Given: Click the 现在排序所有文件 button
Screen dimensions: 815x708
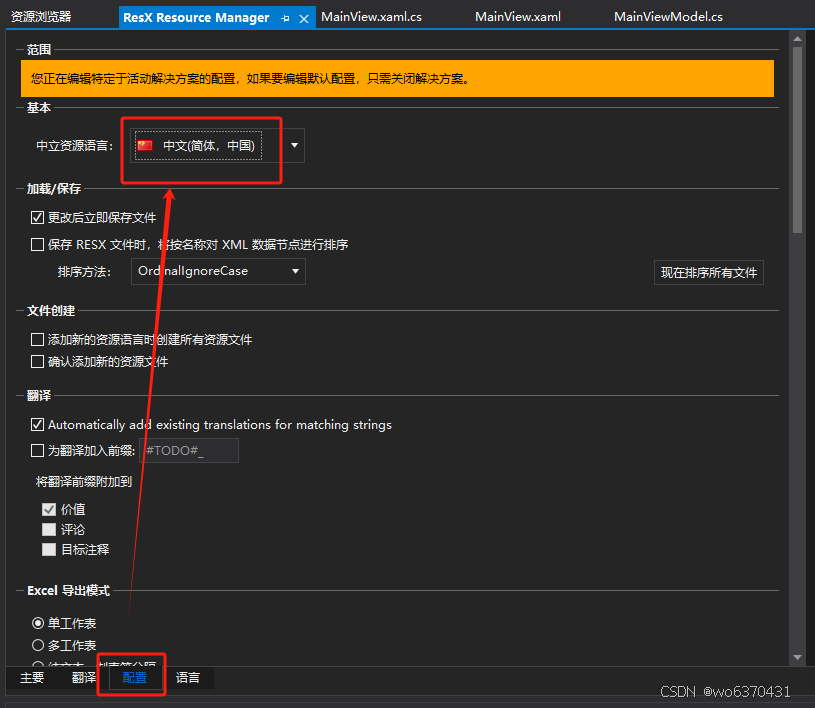Looking at the screenshot, I should pos(708,272).
